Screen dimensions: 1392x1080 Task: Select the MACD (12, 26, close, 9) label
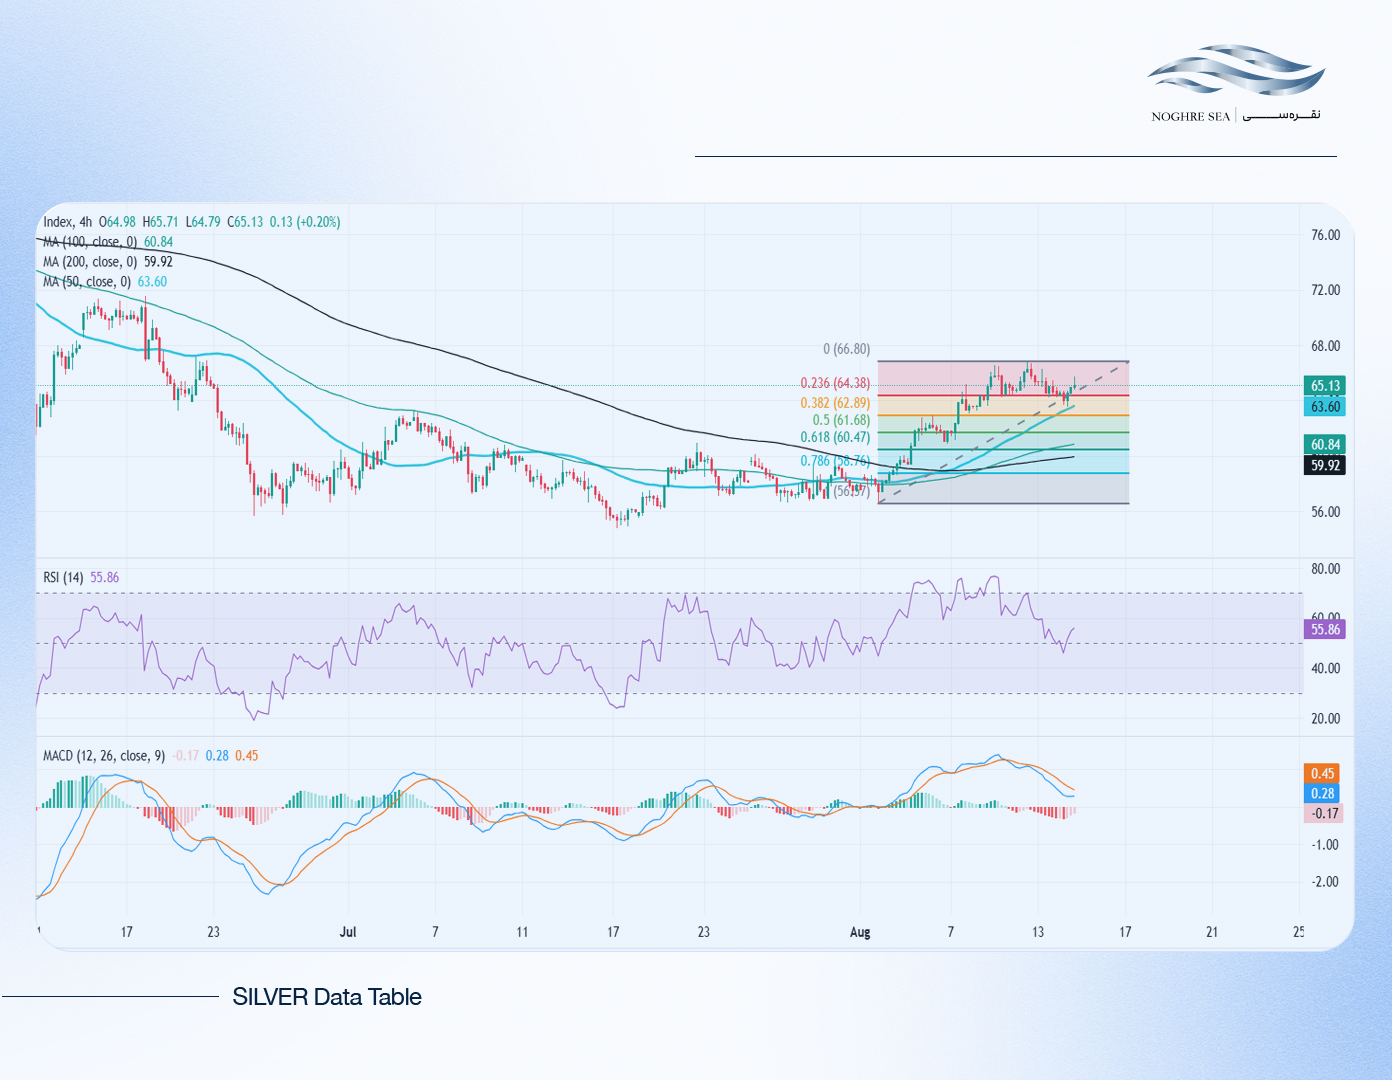pos(104,756)
